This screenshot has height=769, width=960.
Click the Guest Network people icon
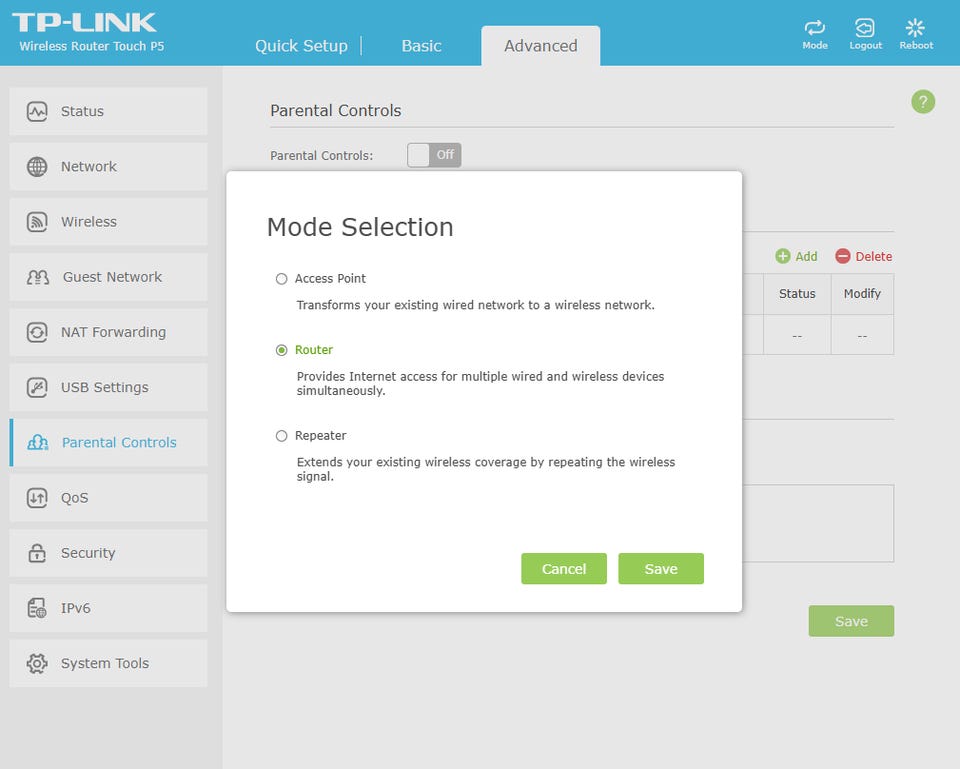(37, 277)
